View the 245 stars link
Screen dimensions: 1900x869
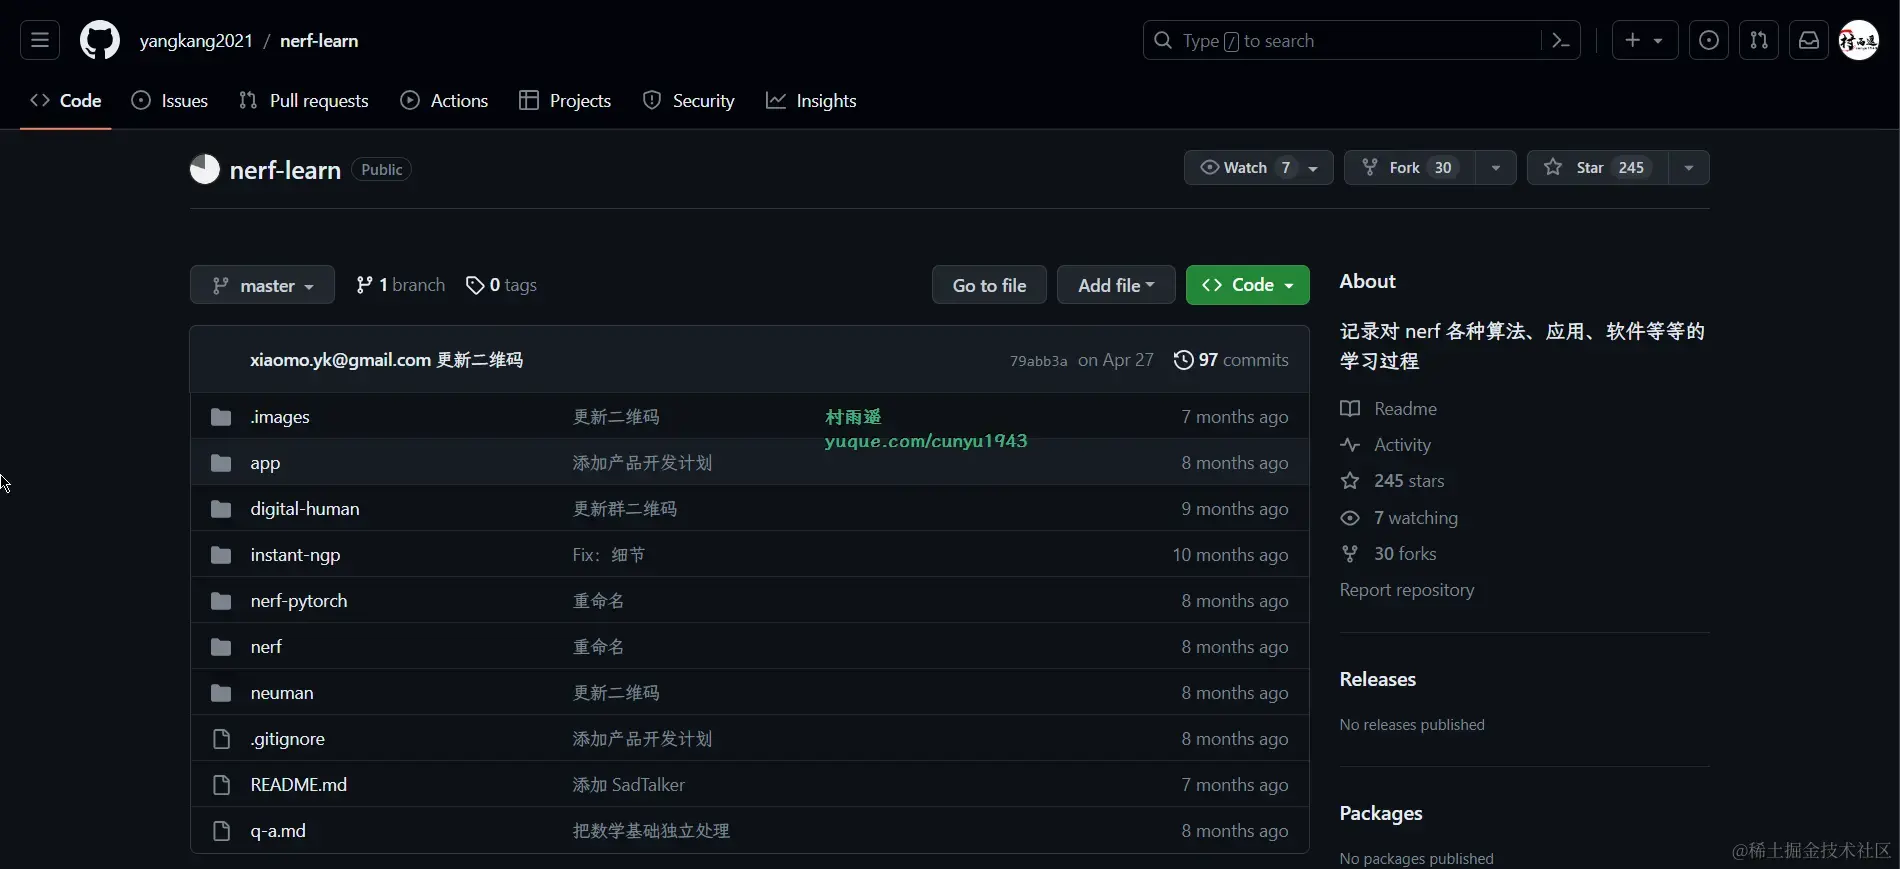[1392, 481]
